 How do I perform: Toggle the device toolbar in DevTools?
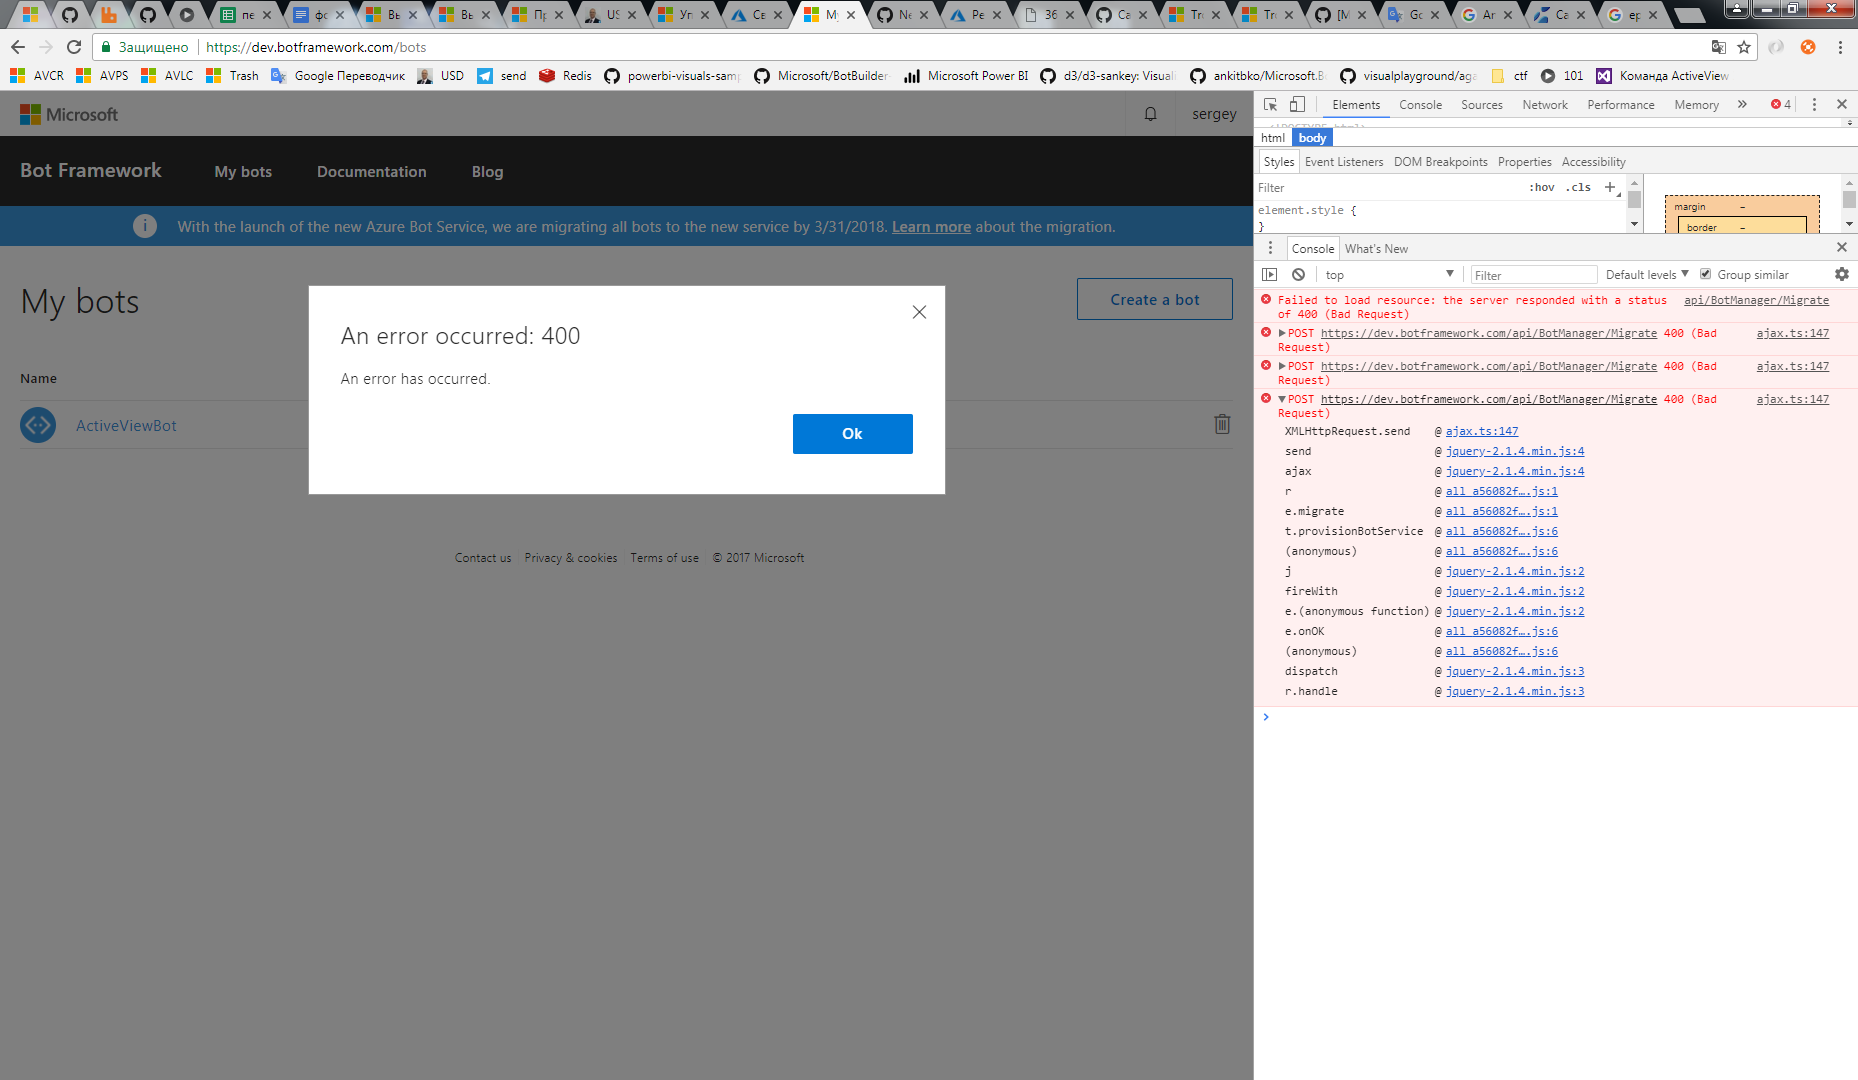[1297, 104]
